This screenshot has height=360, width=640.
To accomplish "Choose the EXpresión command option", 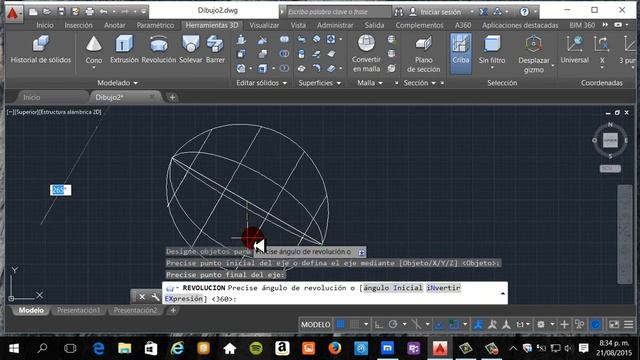I will click(x=184, y=299).
